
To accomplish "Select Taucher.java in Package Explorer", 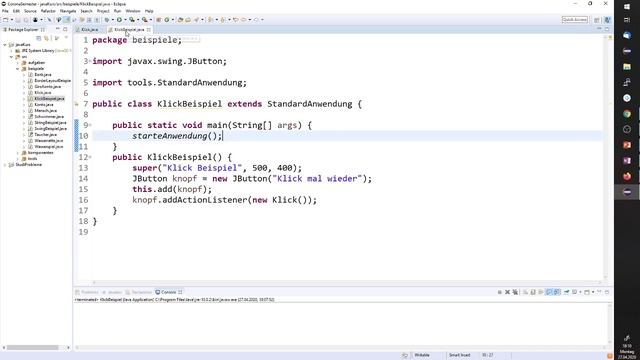I will tap(45, 135).
